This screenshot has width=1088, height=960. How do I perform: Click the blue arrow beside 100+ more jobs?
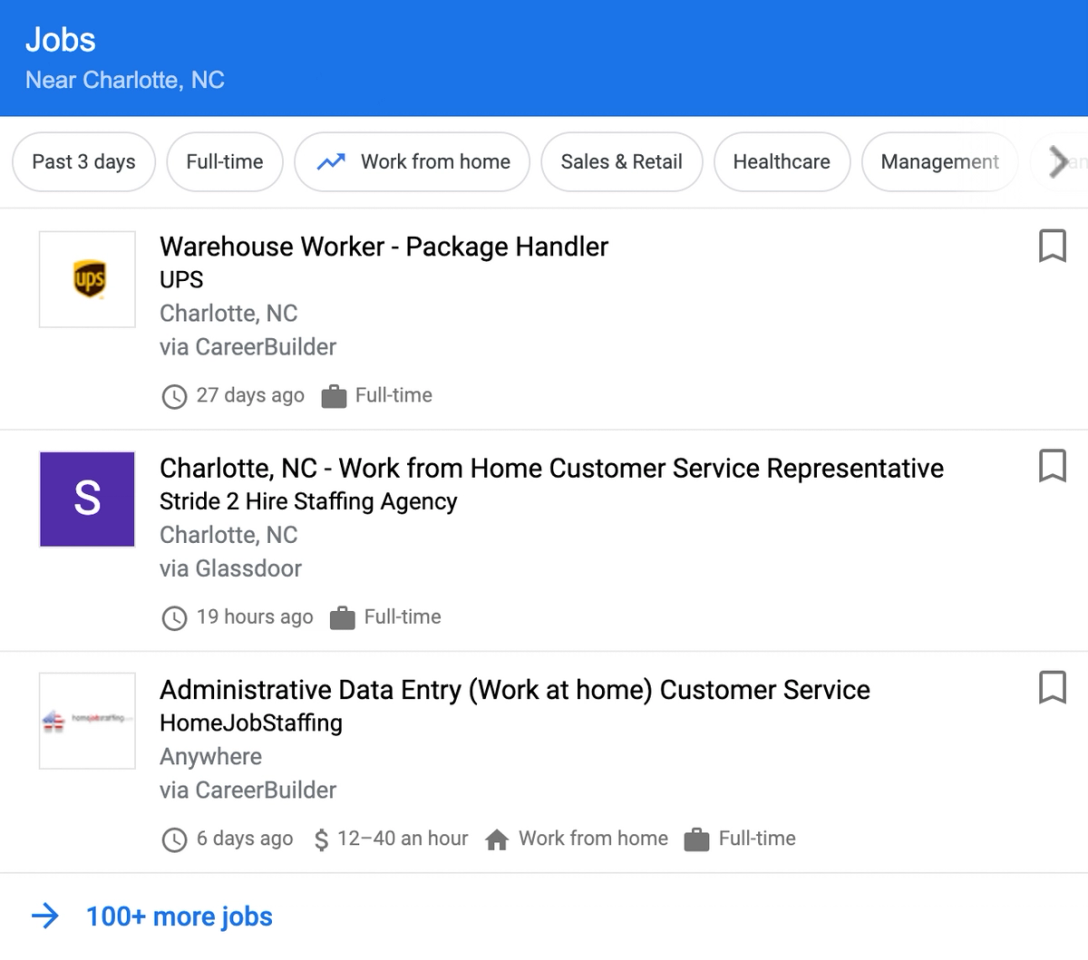pos(45,915)
